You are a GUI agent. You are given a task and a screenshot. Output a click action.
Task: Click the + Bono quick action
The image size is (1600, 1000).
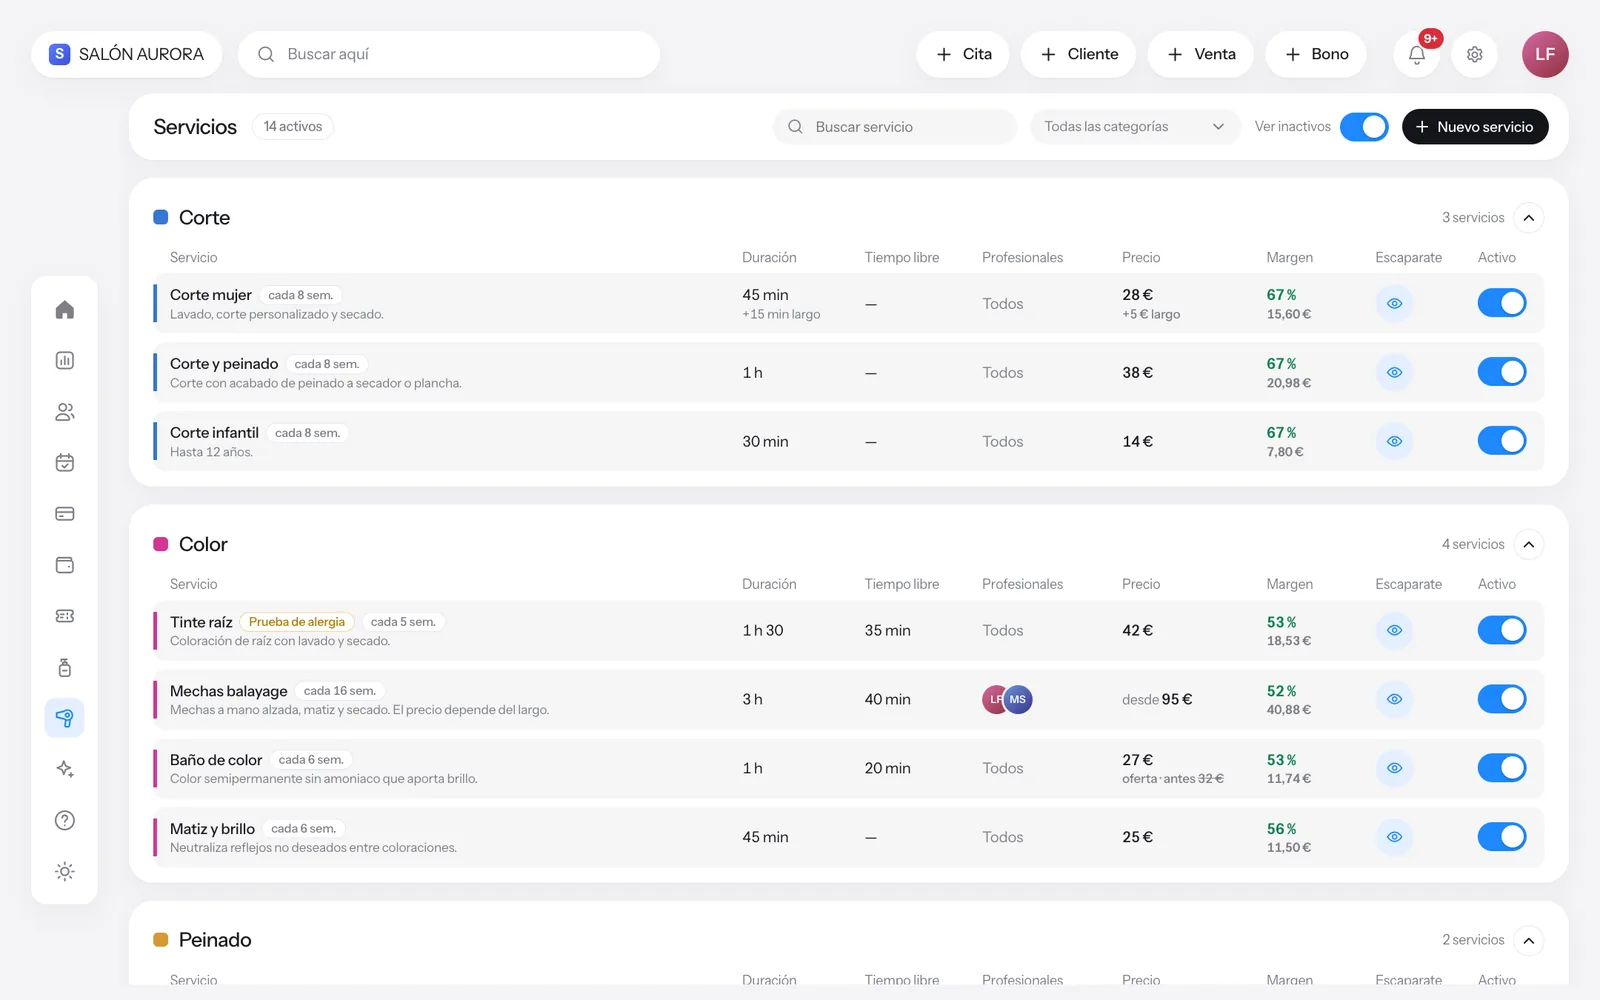pyautogui.click(x=1316, y=54)
